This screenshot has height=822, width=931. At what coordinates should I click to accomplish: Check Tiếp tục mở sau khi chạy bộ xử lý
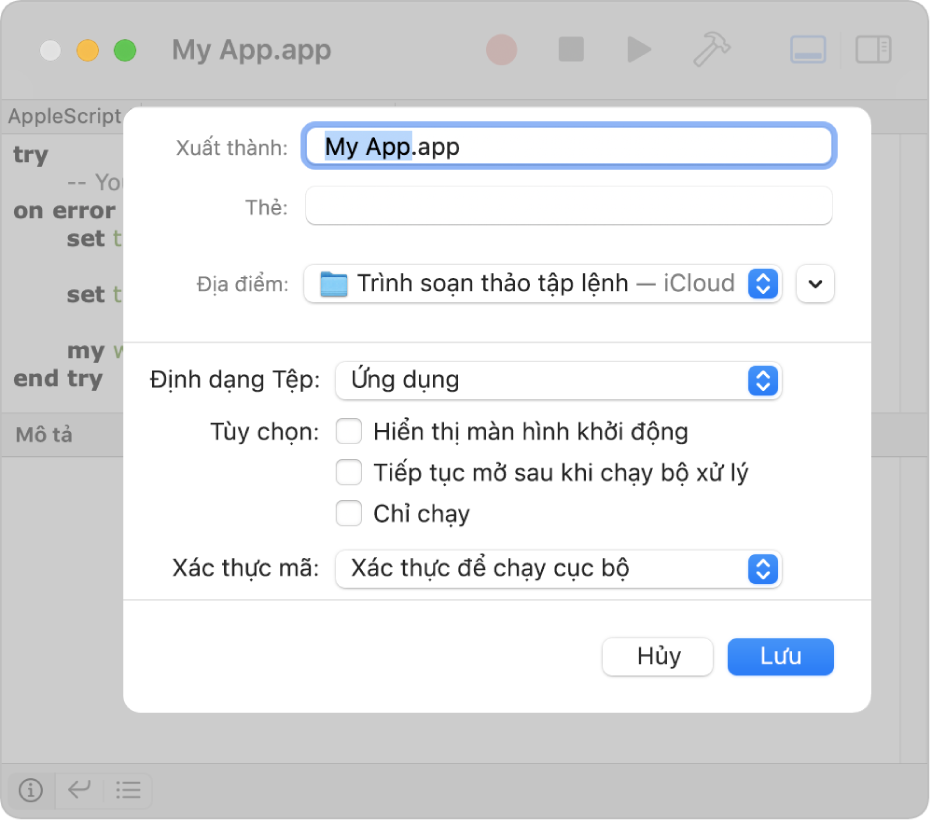pyautogui.click(x=349, y=472)
